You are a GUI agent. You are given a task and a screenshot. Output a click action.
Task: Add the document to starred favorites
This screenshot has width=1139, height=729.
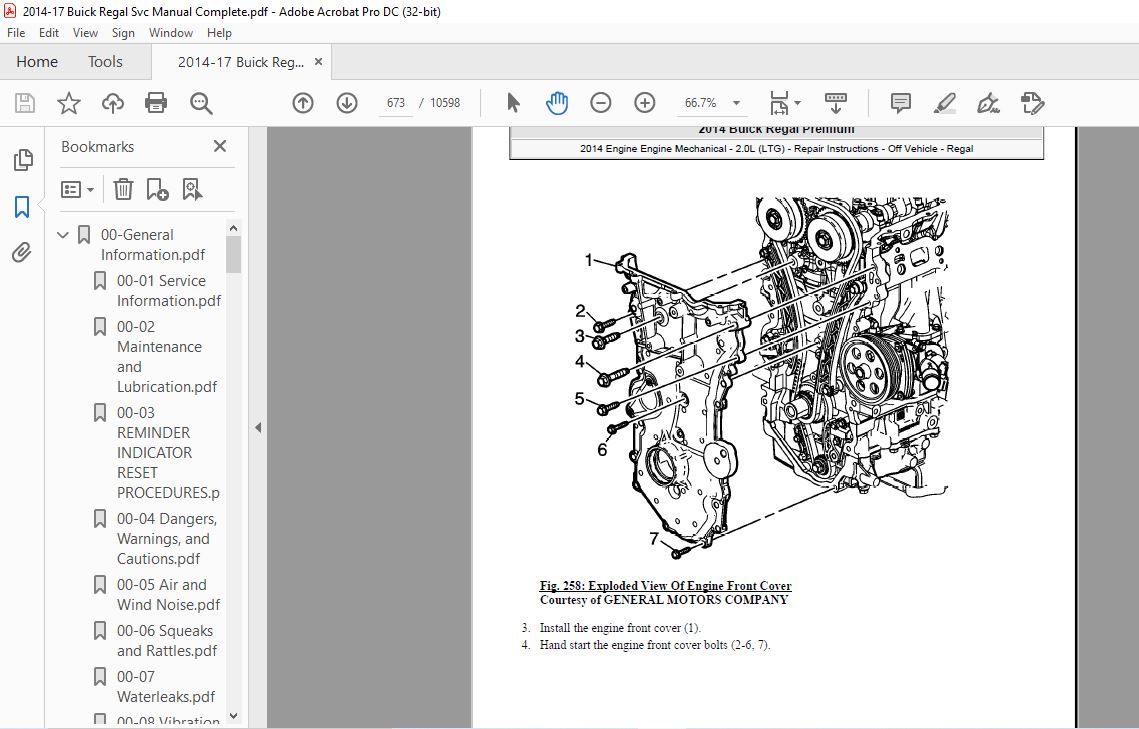[x=69, y=103]
